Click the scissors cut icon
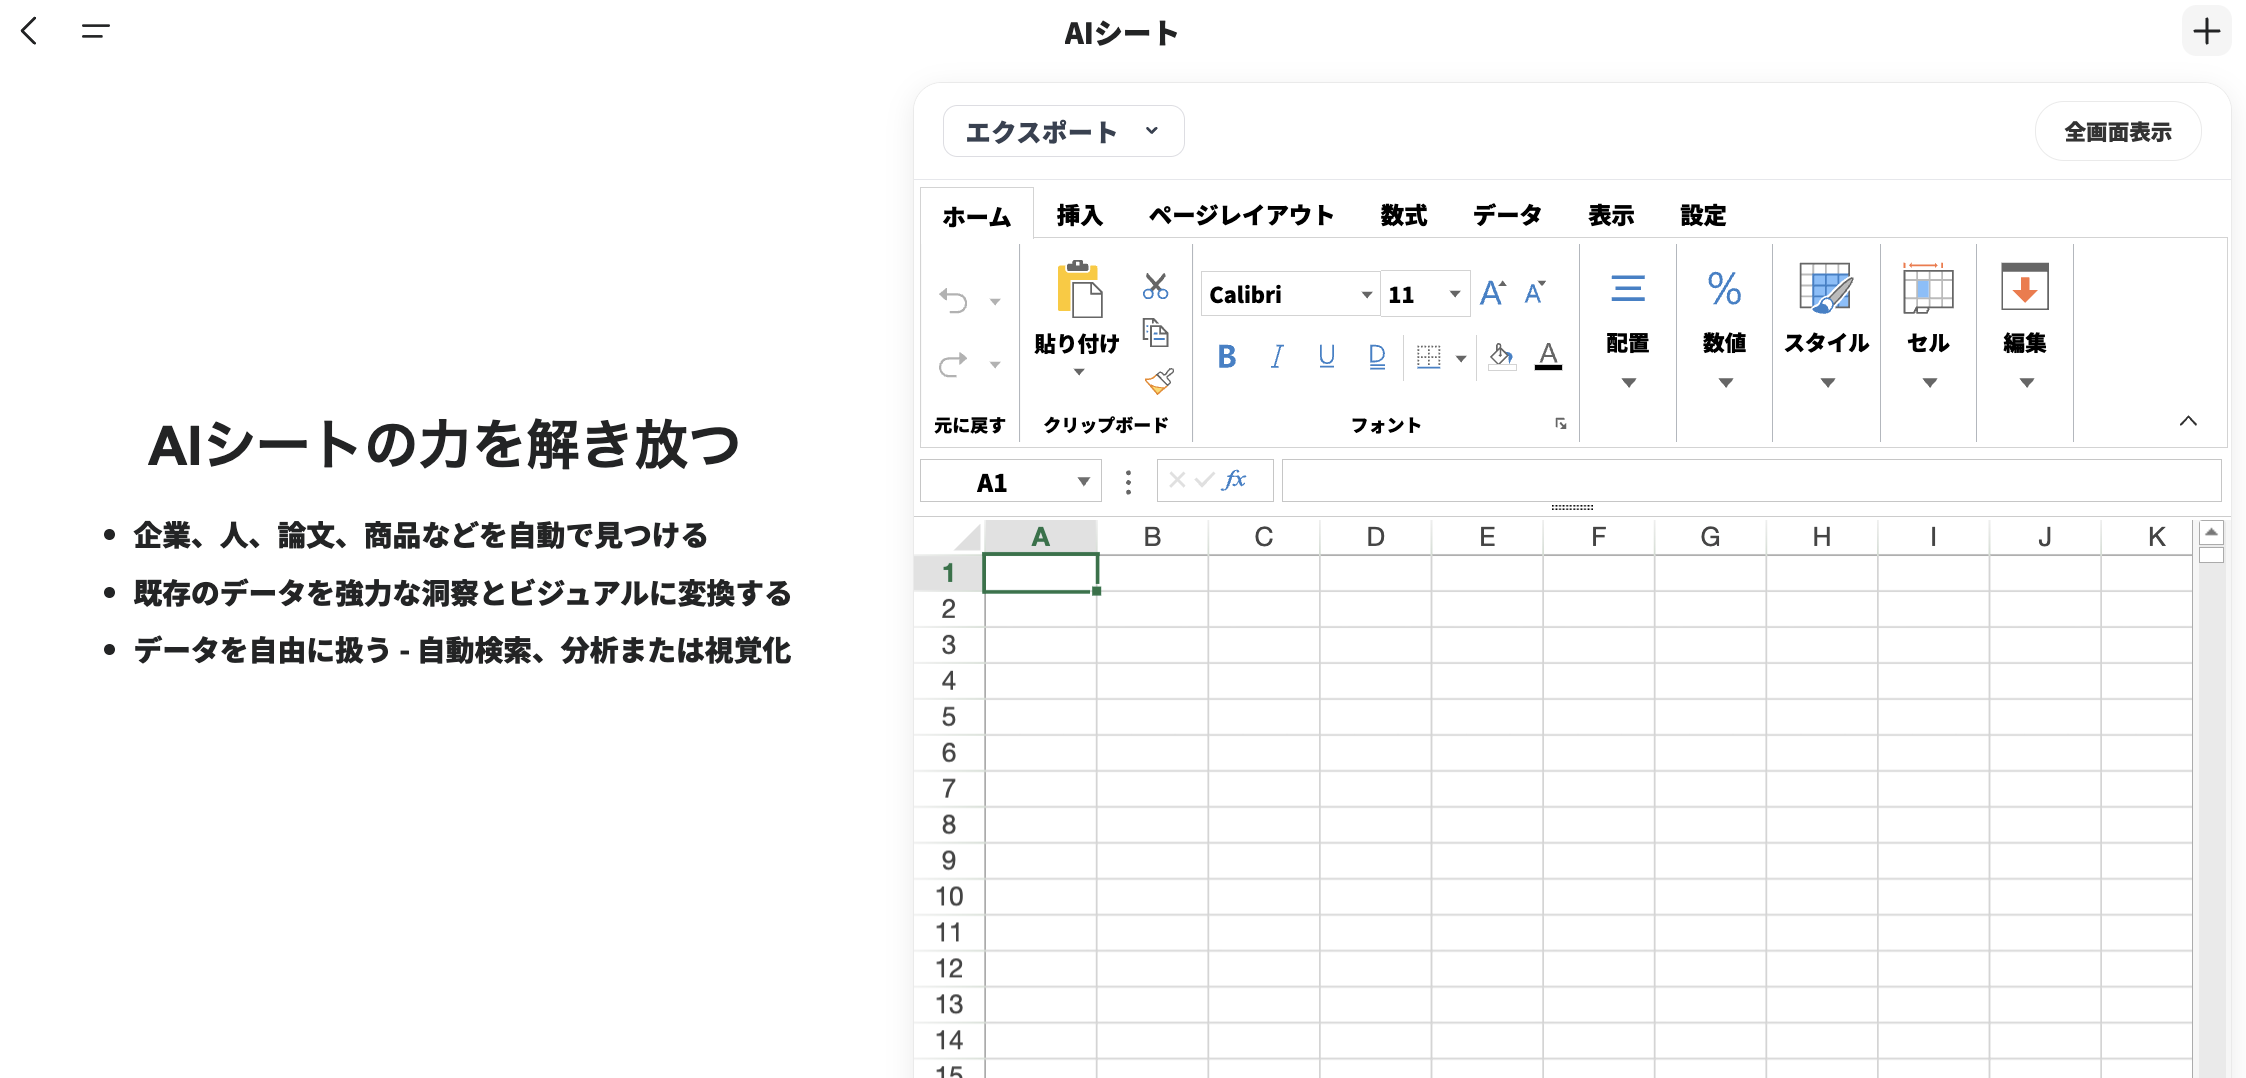This screenshot has height=1078, width=2246. [x=1155, y=287]
